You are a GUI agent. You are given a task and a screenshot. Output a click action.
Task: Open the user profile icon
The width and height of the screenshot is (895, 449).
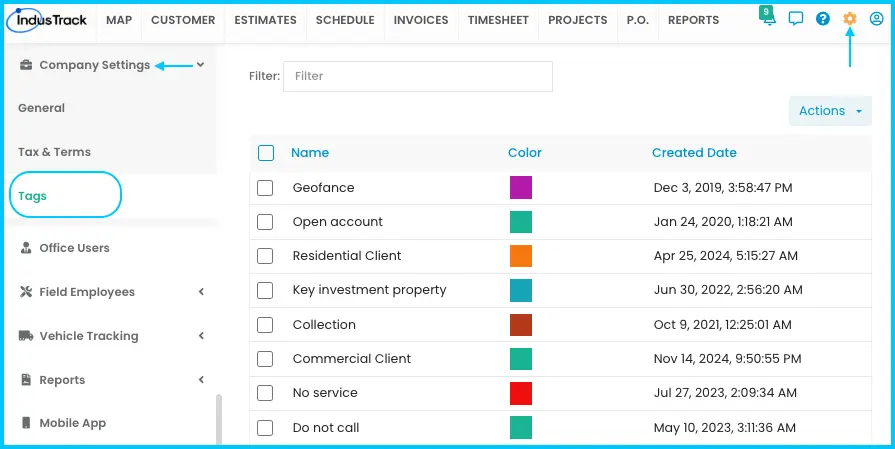(x=876, y=19)
